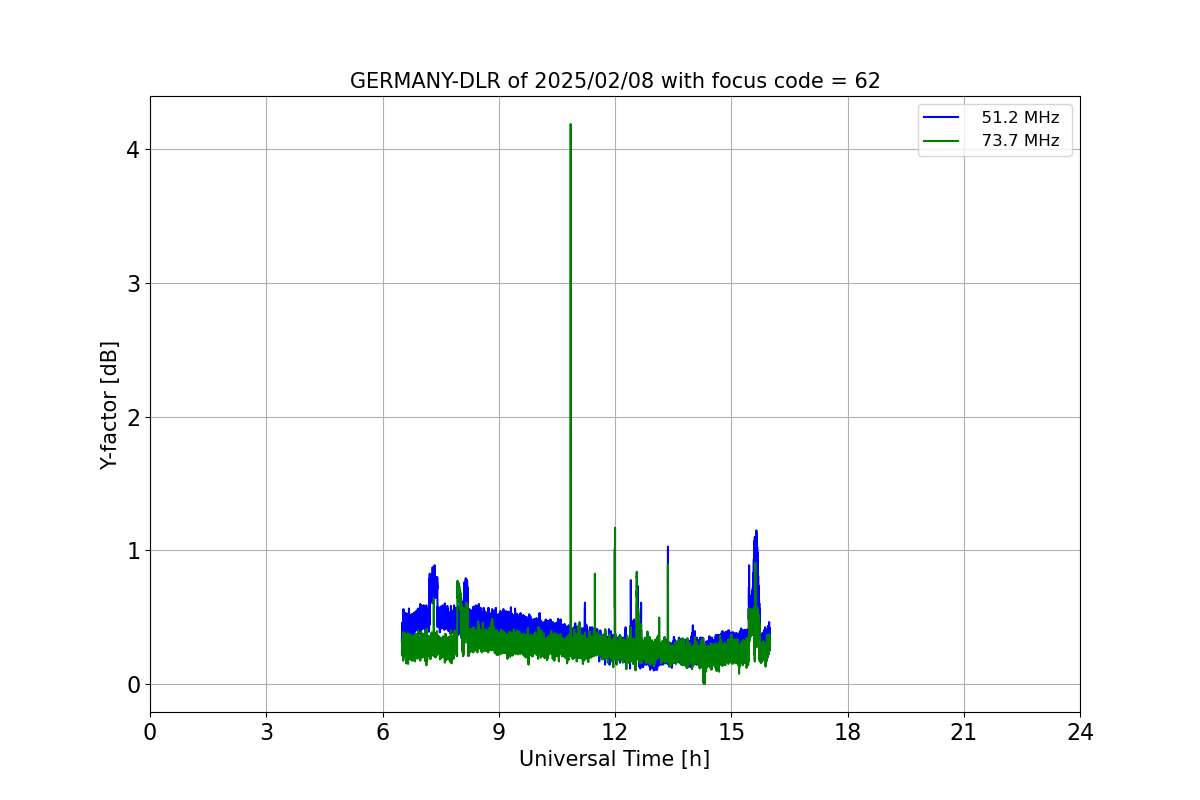The image size is (1200, 800).
Task: Click the chart title GERMANY-DLR of 2025/02/08
Action: [615, 81]
